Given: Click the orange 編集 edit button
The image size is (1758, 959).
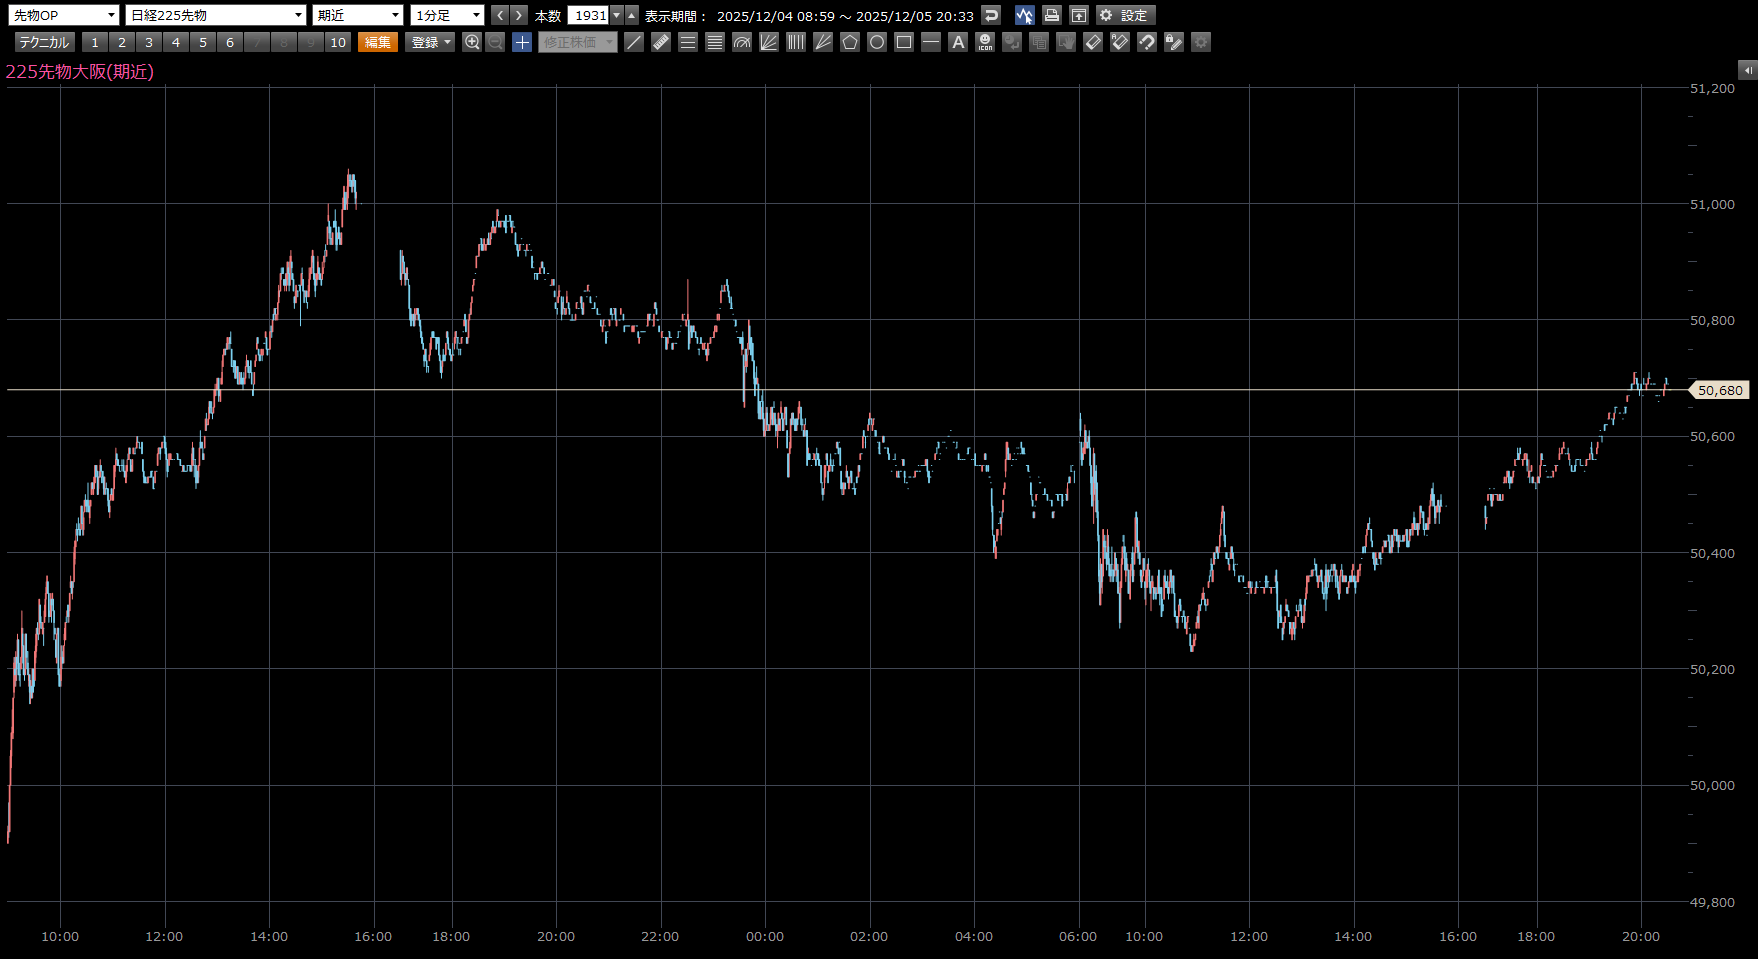Looking at the screenshot, I should [378, 42].
